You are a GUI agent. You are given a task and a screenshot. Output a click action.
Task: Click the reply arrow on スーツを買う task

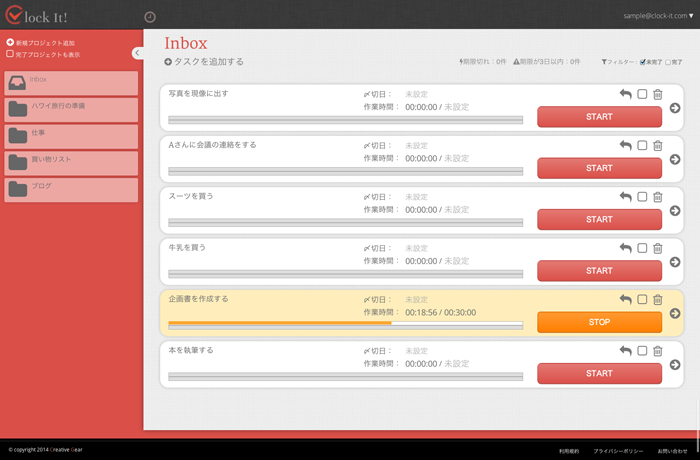(x=625, y=196)
